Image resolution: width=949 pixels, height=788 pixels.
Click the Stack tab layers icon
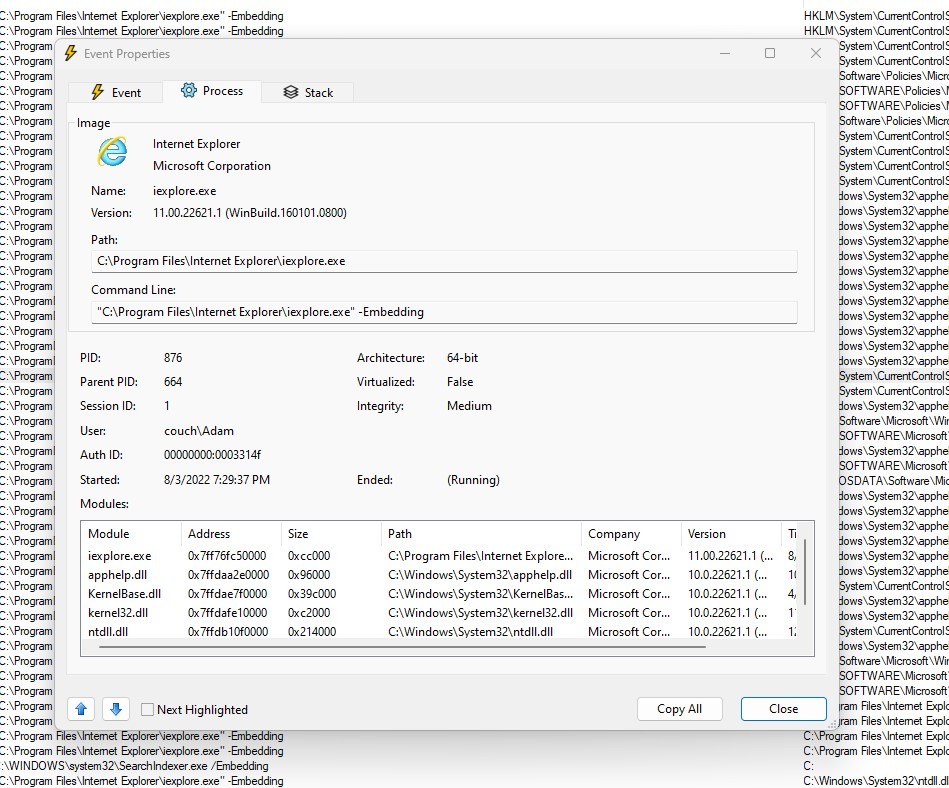(291, 92)
